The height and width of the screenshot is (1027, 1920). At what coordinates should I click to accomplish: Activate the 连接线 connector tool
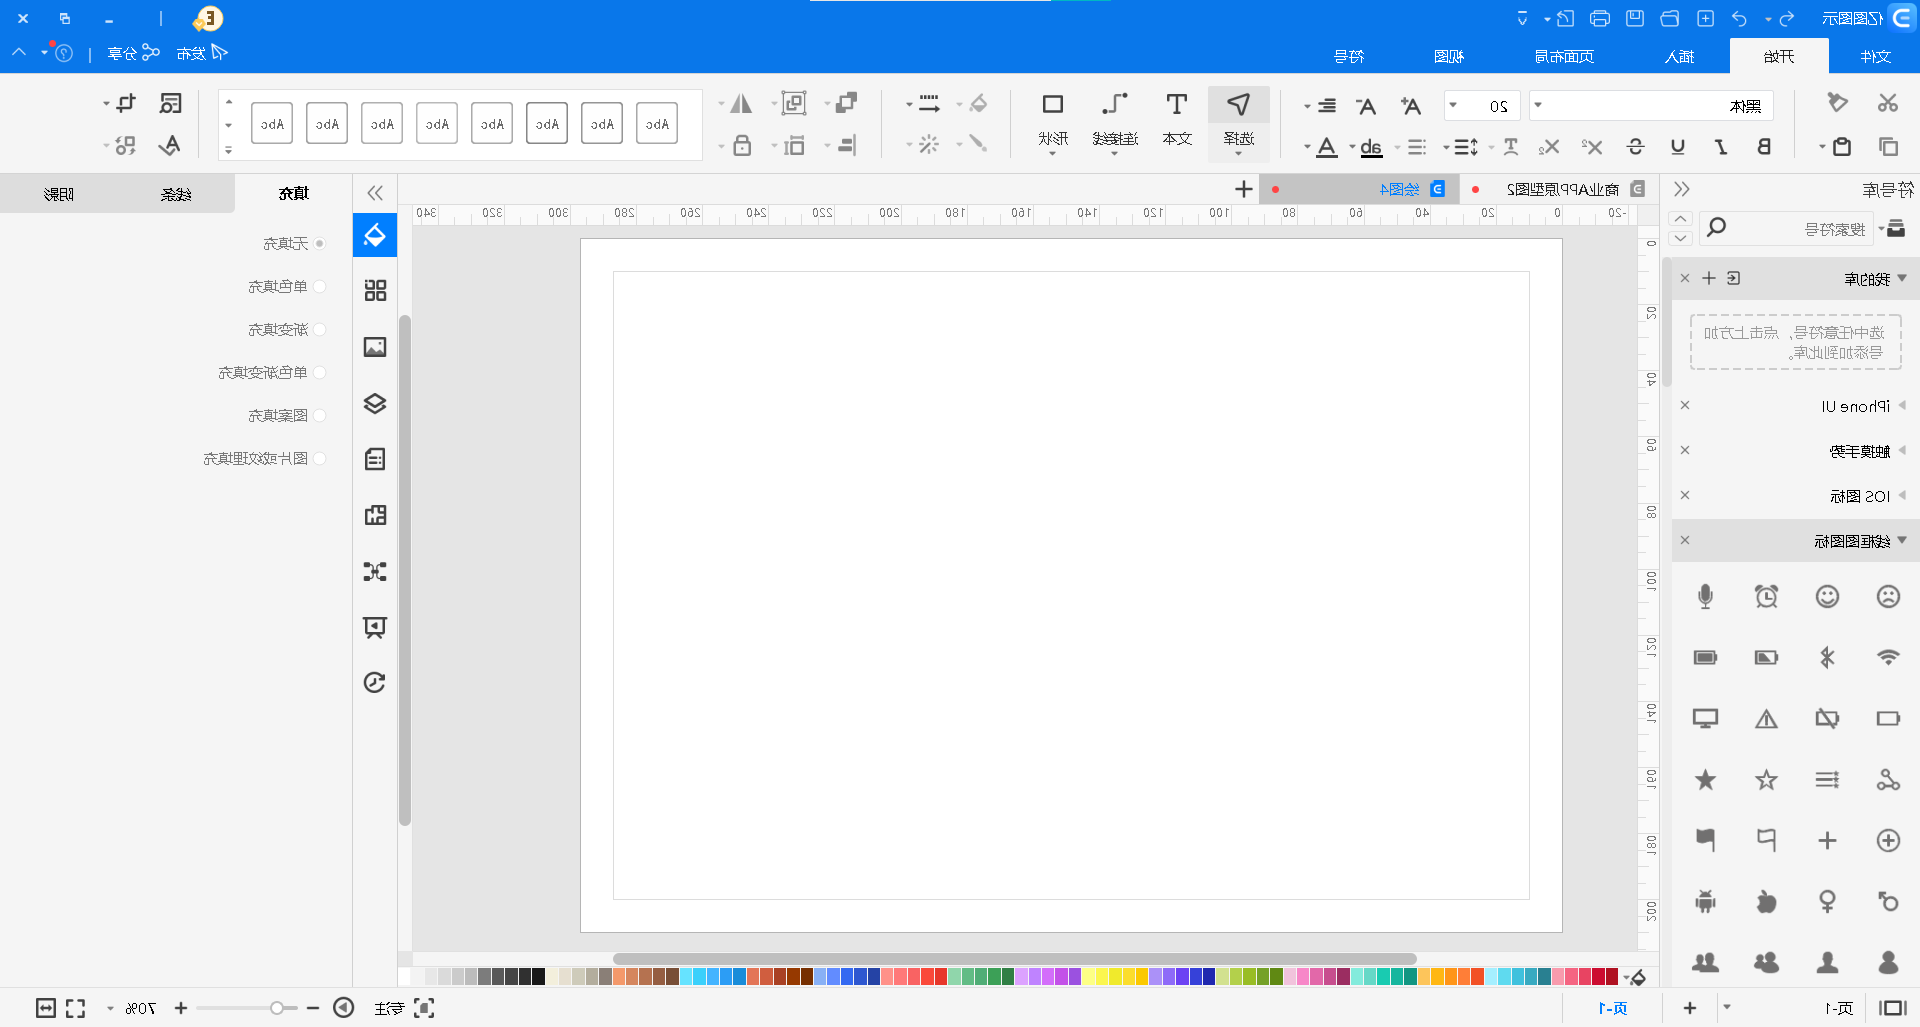pyautogui.click(x=1115, y=121)
